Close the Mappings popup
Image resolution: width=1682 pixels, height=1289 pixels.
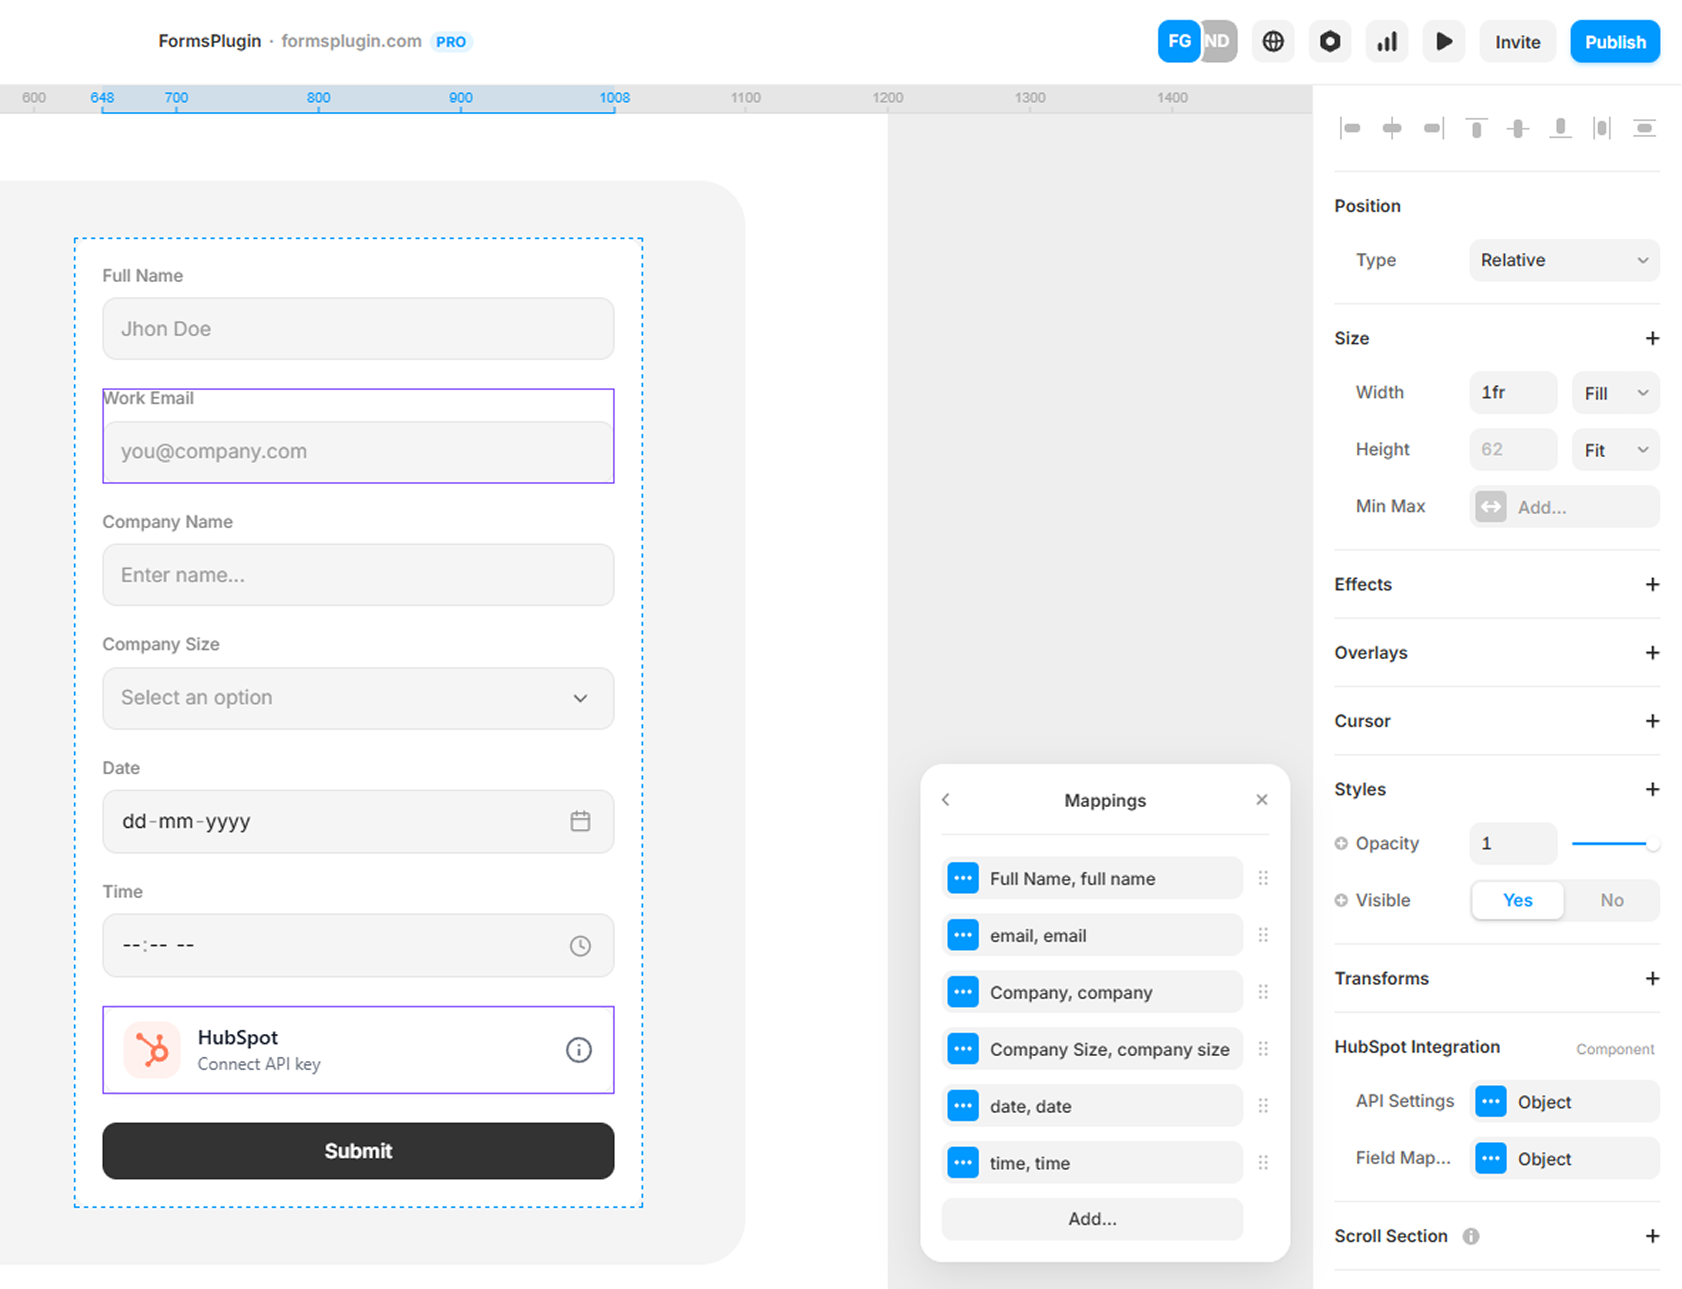[x=1261, y=800]
